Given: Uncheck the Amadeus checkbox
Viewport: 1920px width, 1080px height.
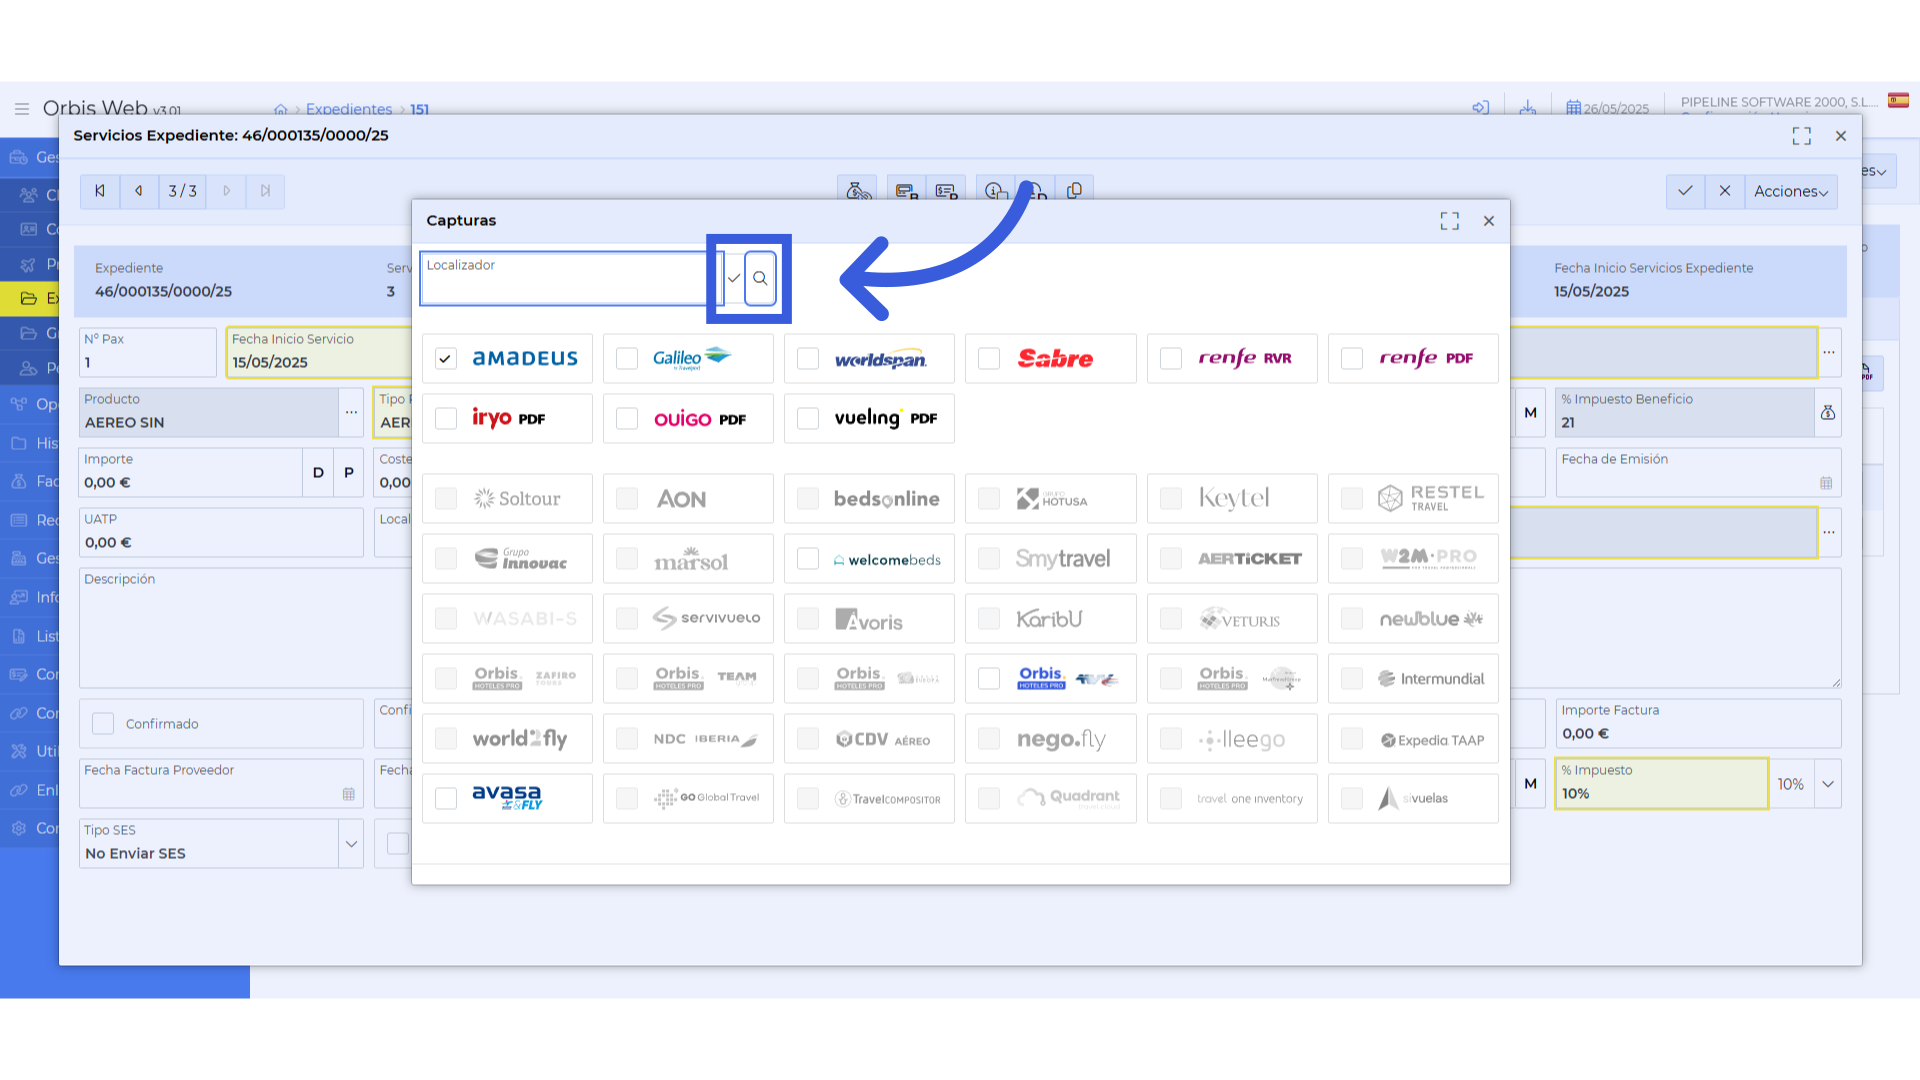Looking at the screenshot, I should 446,358.
